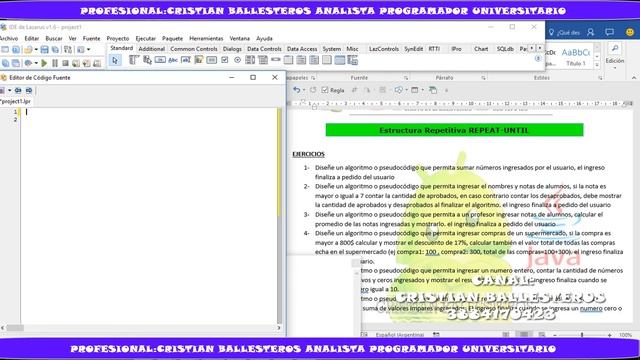Open the open-file dropdown arrow in Lazarus

pos(36,49)
